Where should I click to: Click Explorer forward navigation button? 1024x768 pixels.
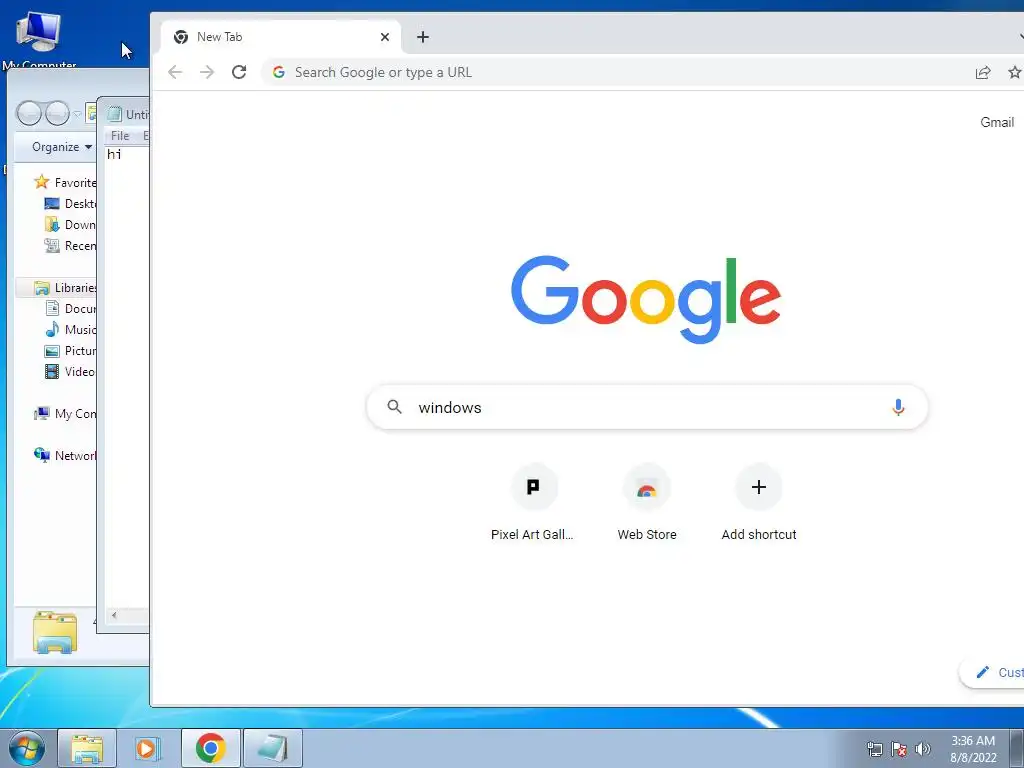(x=57, y=114)
